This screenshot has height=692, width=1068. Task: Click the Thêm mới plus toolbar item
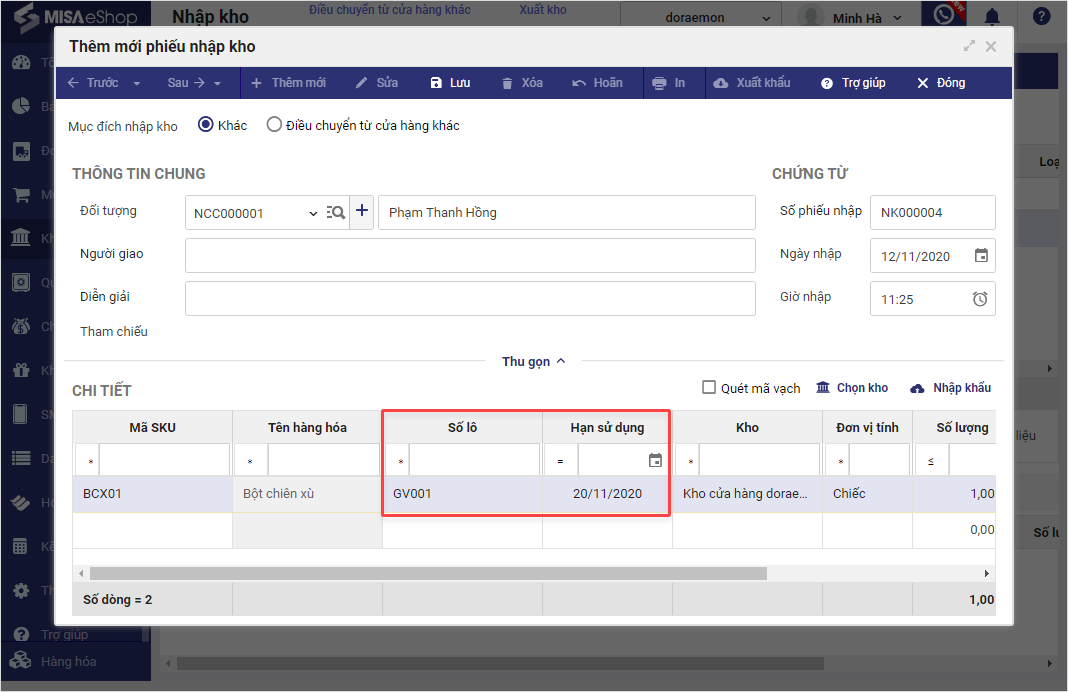(x=288, y=83)
